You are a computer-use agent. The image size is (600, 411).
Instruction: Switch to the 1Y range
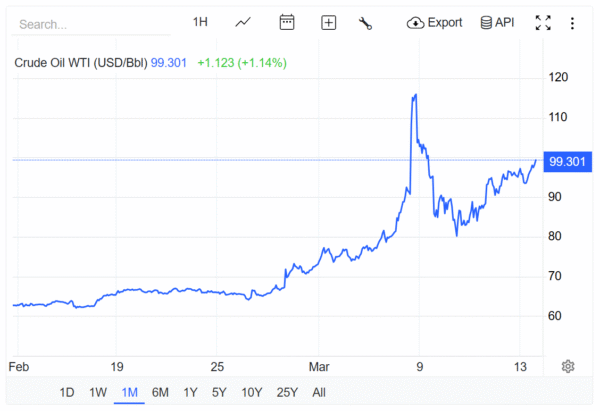pyautogui.click(x=190, y=392)
